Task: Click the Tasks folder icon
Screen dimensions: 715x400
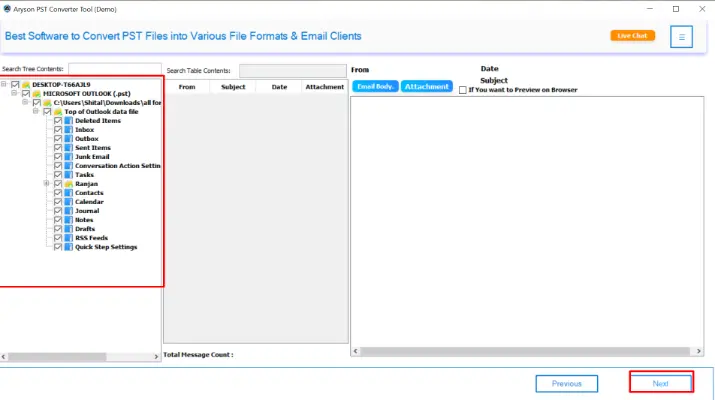Action: [69, 175]
